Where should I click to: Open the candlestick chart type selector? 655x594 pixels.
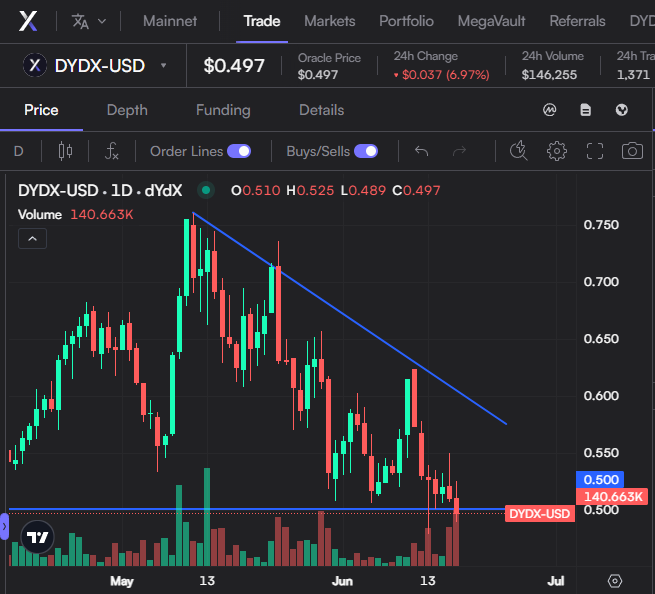[x=66, y=151]
